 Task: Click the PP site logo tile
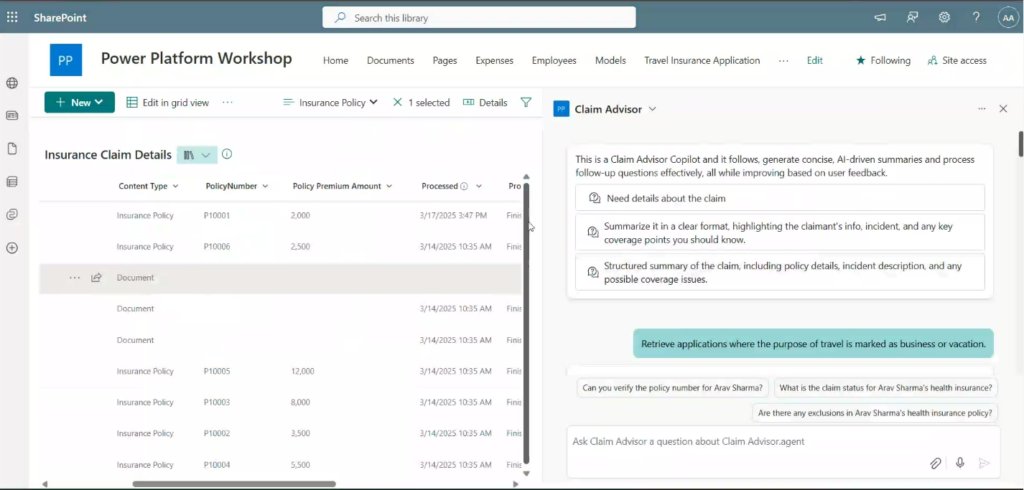click(66, 60)
